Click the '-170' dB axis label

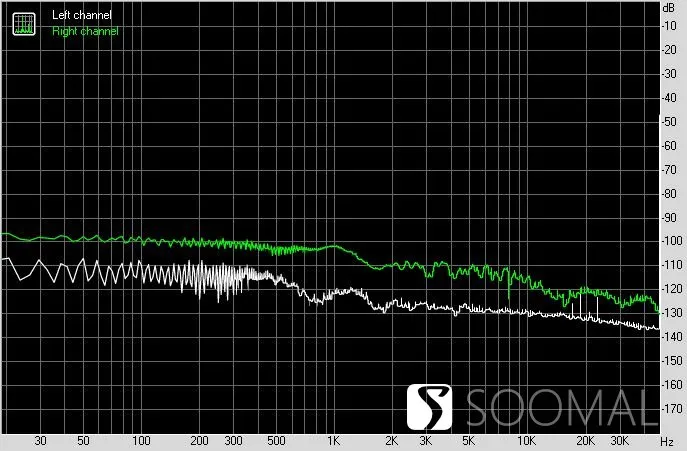click(673, 409)
